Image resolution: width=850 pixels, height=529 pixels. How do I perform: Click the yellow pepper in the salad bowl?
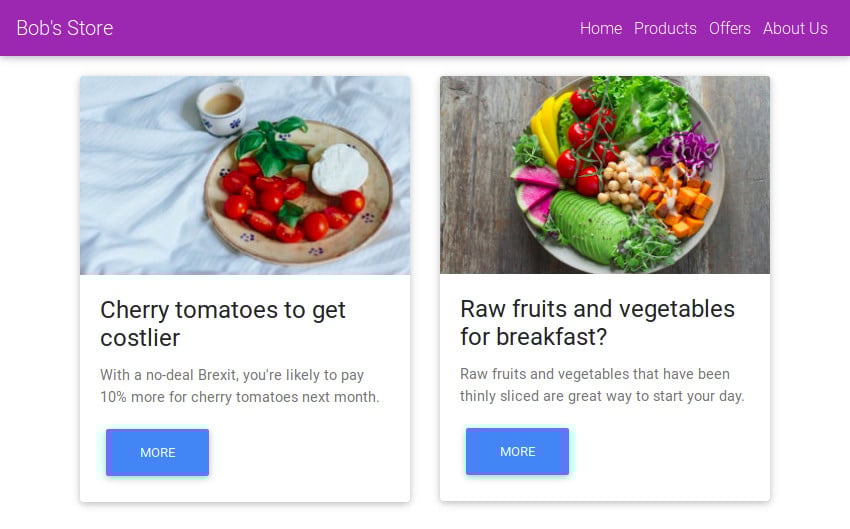pos(545,126)
